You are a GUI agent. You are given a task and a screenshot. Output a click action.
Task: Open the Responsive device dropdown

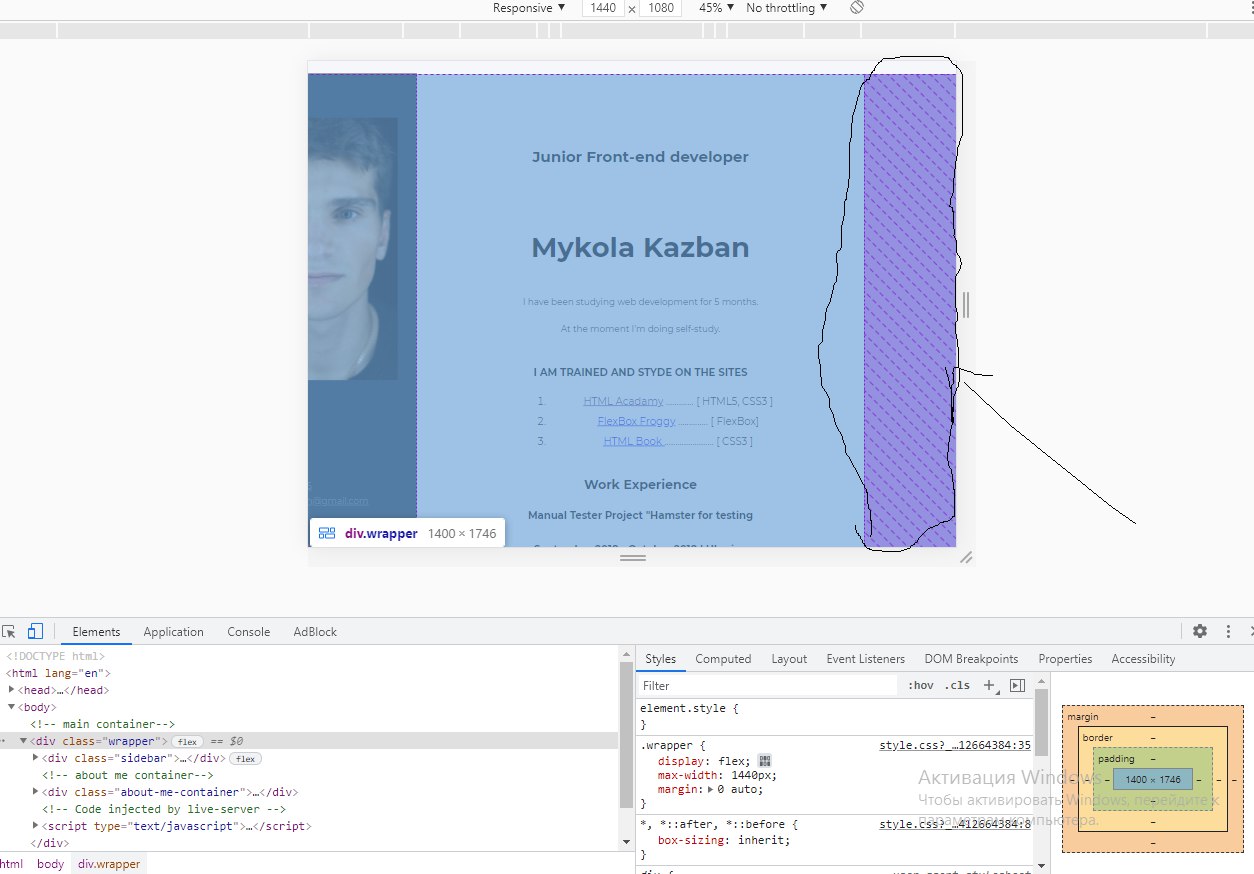coord(529,7)
